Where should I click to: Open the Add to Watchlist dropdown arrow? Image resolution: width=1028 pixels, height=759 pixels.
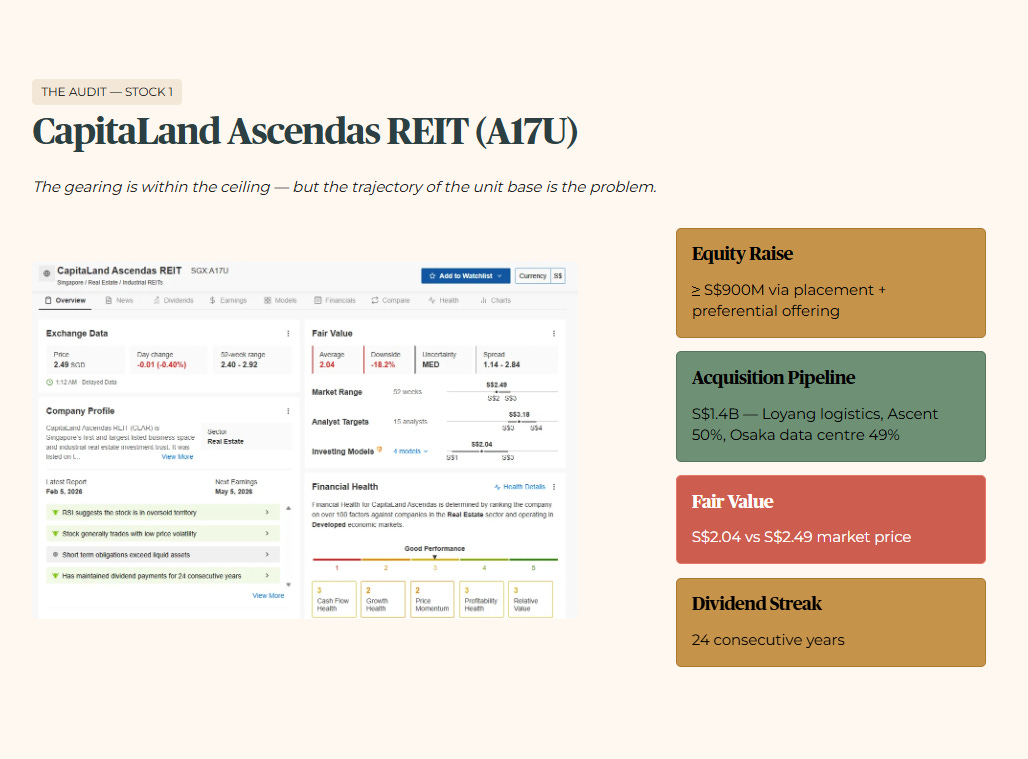pos(500,276)
